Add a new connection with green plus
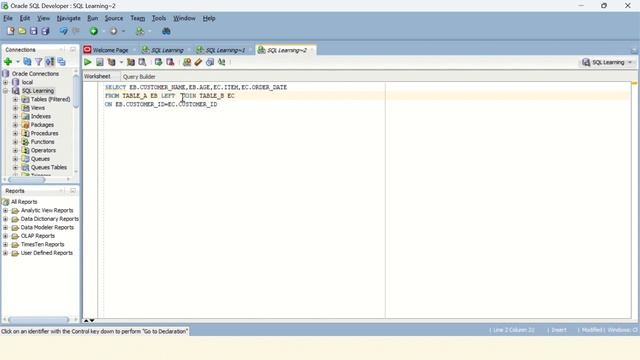The width and height of the screenshot is (640, 360). (8, 62)
